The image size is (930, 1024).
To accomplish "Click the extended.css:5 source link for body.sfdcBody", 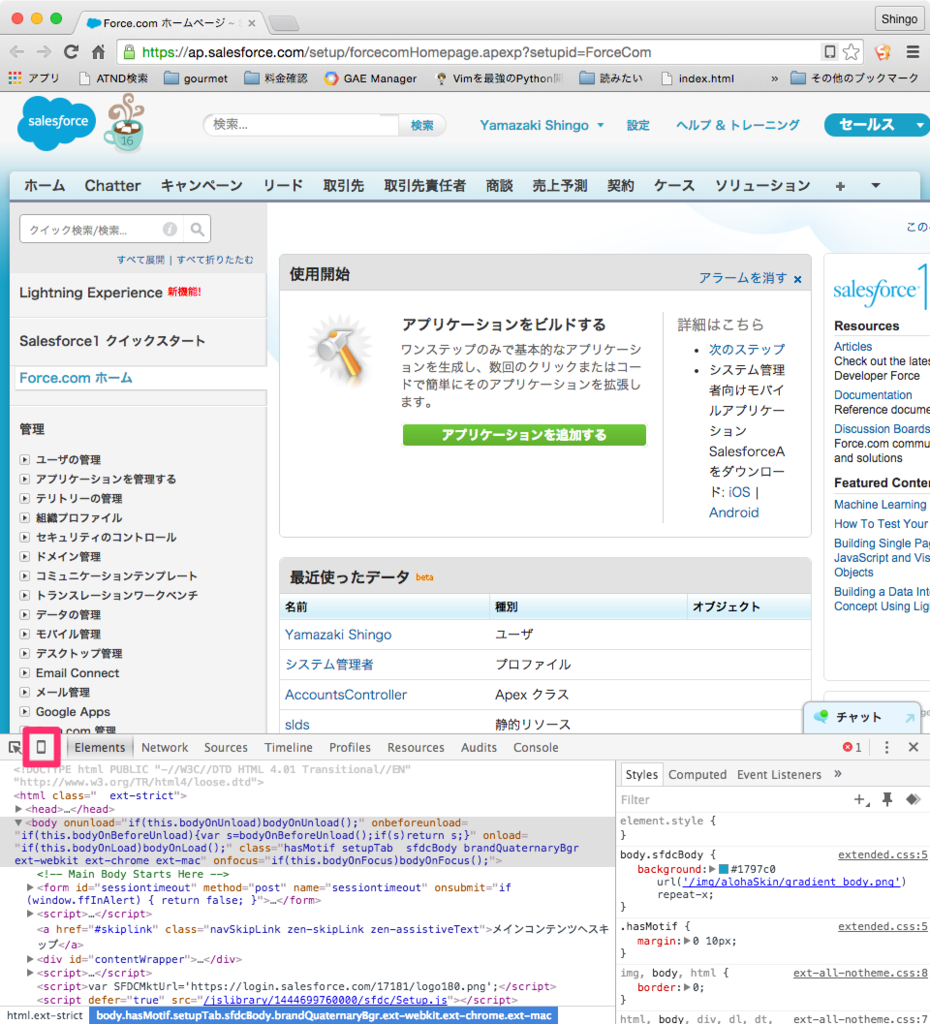I will [883, 854].
